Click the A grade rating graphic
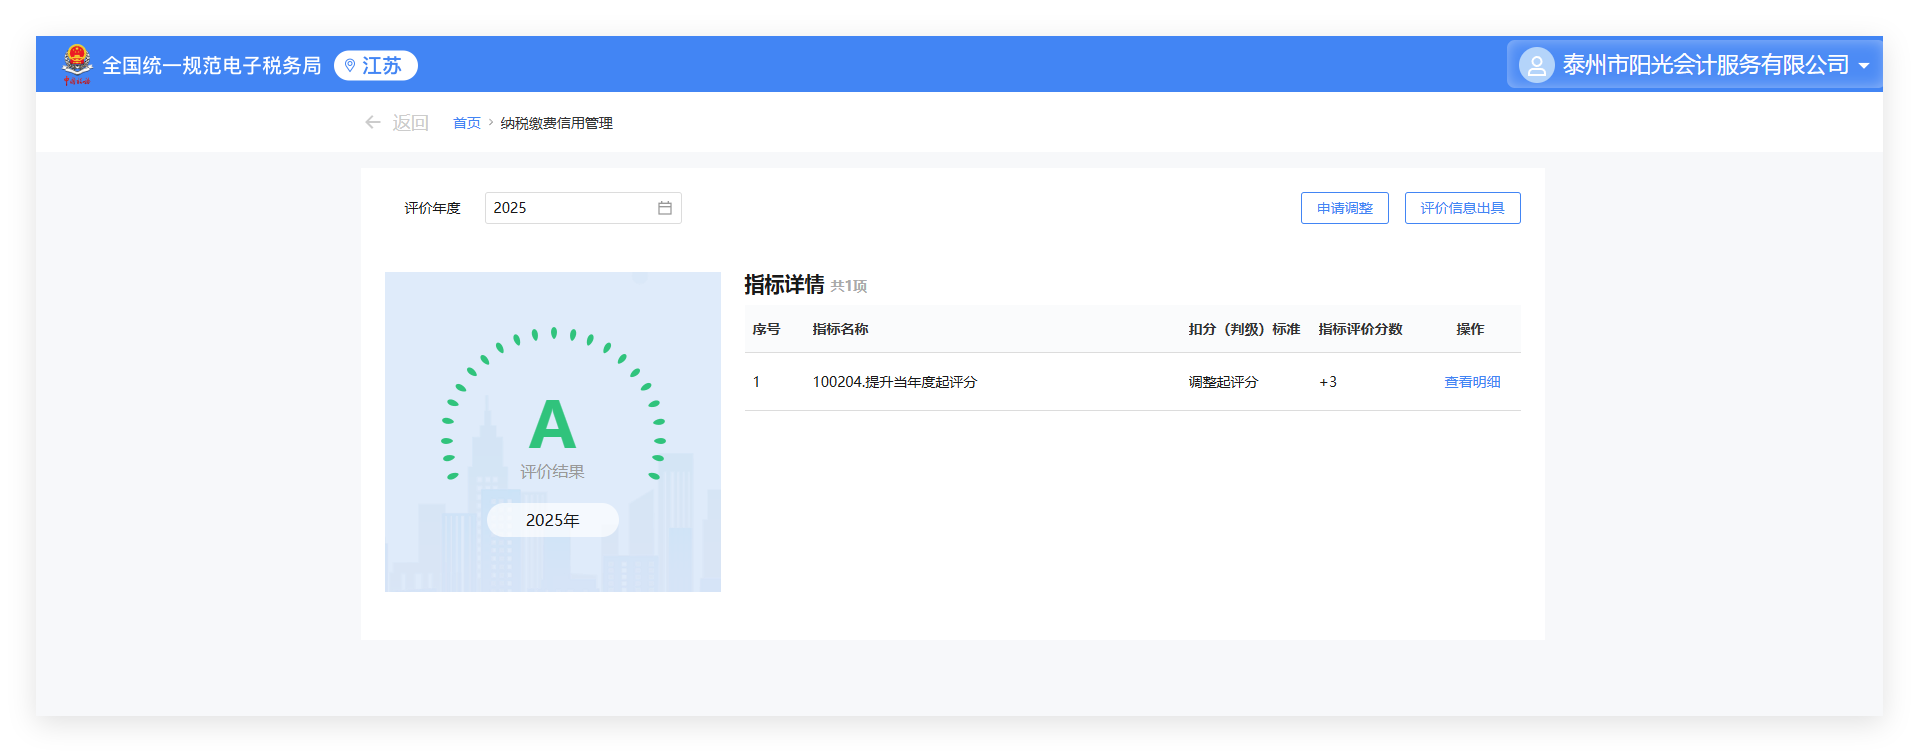The width and height of the screenshot is (1919, 752). point(552,424)
